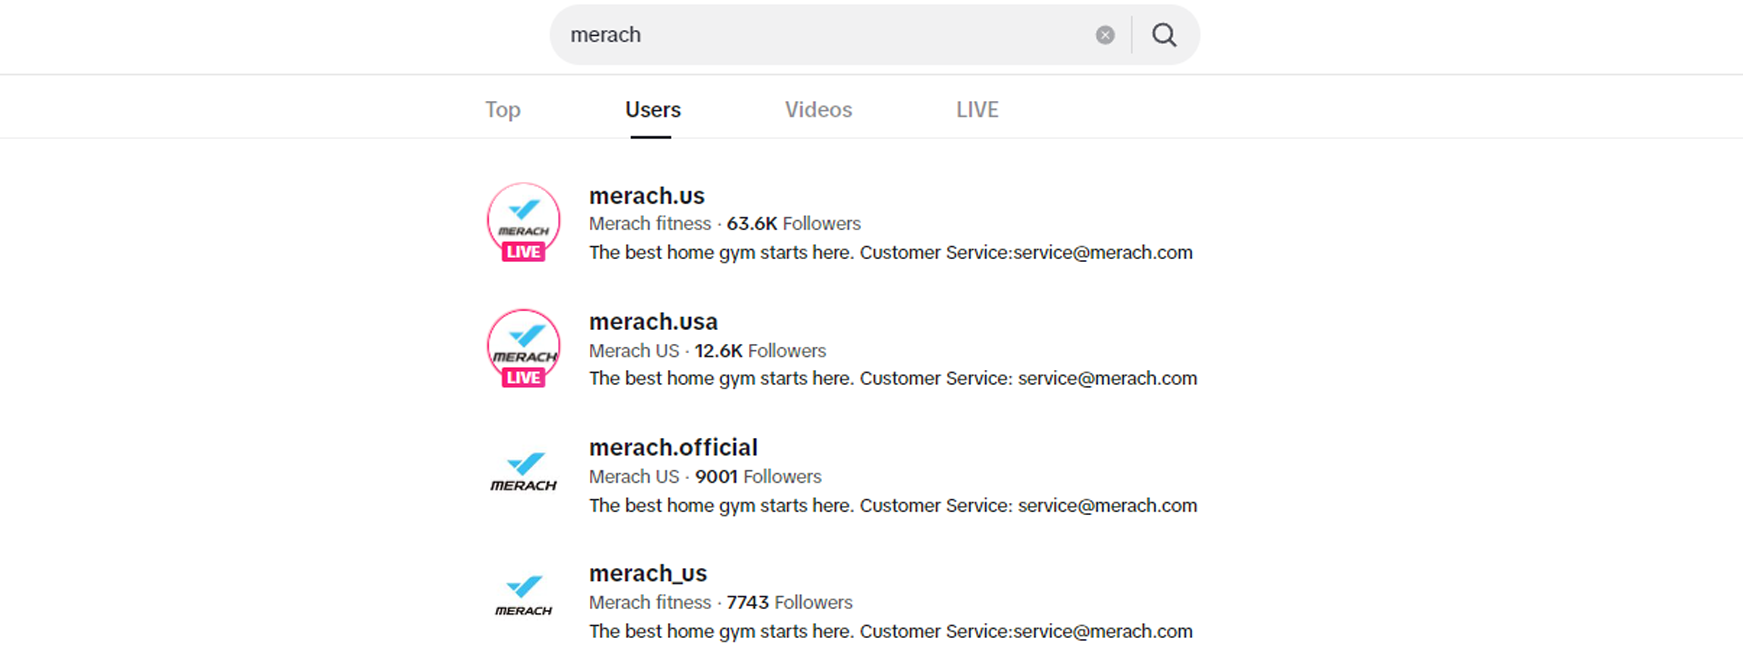Open the merach.us username link
Viewport: 1743px width, 658px height.
[646, 196]
